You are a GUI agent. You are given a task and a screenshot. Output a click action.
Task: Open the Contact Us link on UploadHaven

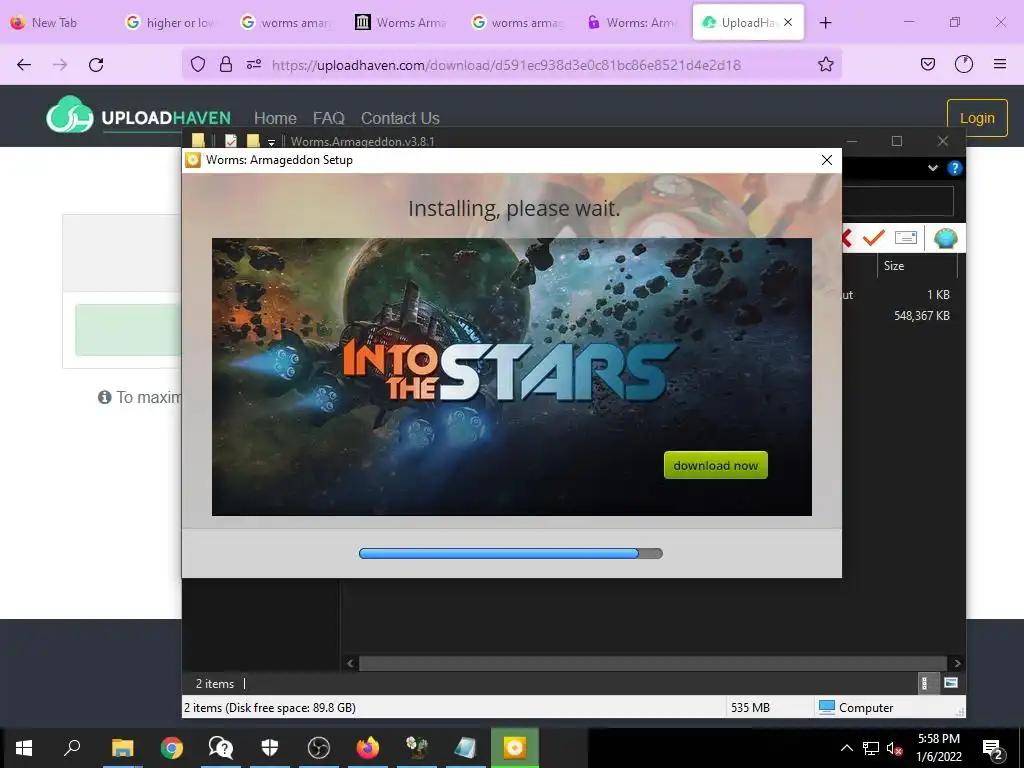tap(400, 118)
